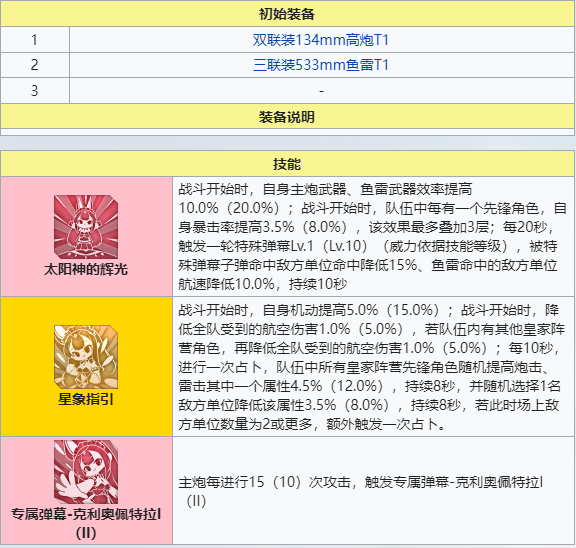Click the 星象指引 skill description text

[x=371, y=367]
